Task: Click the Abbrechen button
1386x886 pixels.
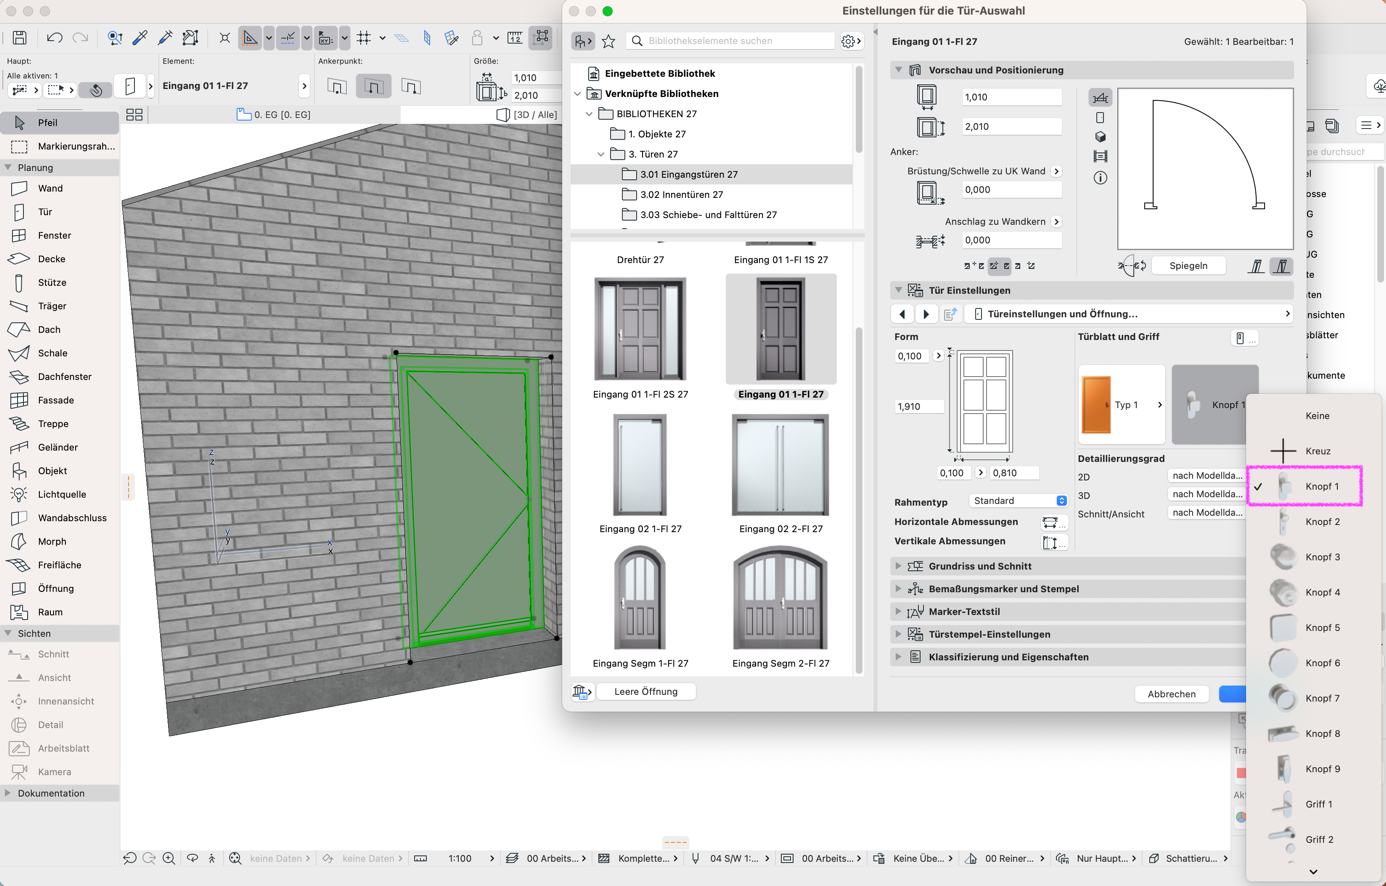Action: click(1171, 694)
